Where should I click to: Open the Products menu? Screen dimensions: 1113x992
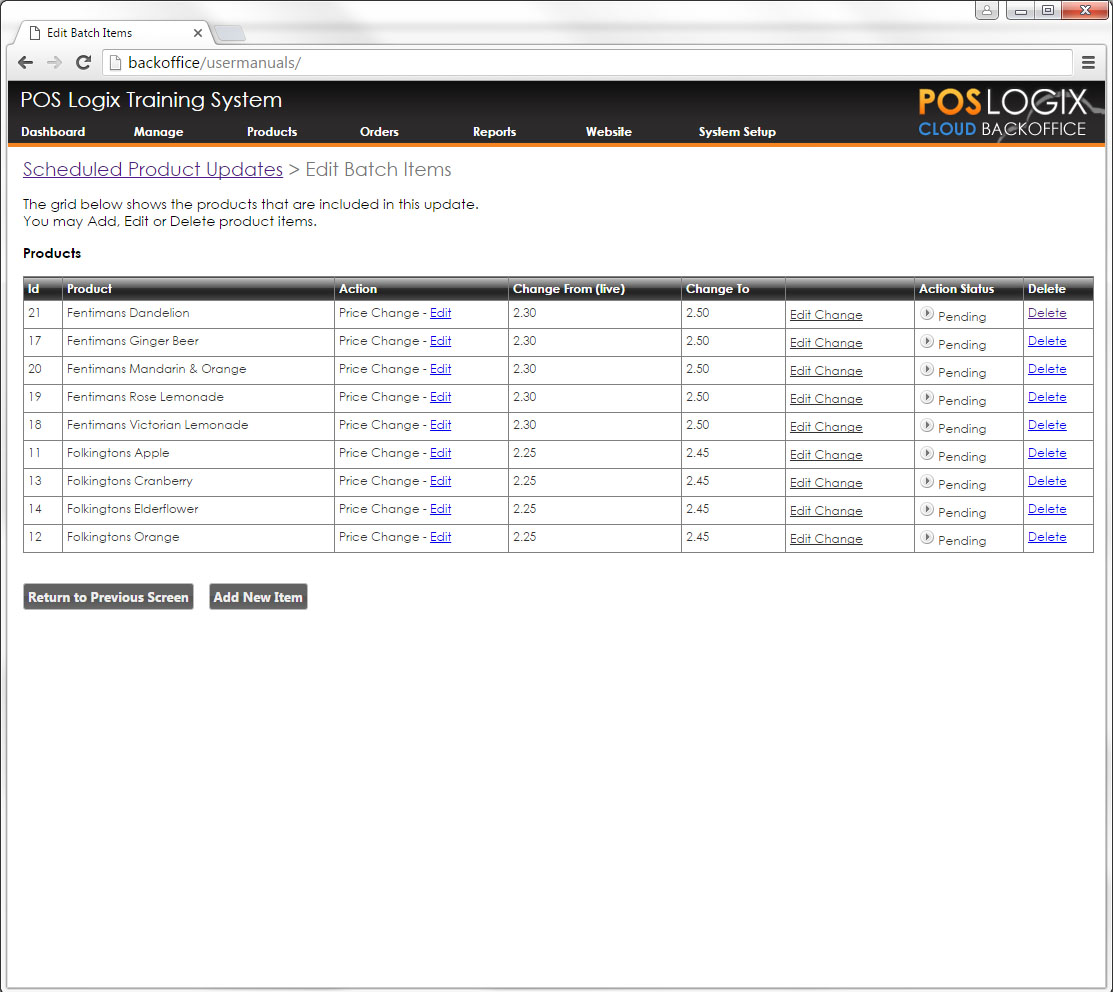272,132
